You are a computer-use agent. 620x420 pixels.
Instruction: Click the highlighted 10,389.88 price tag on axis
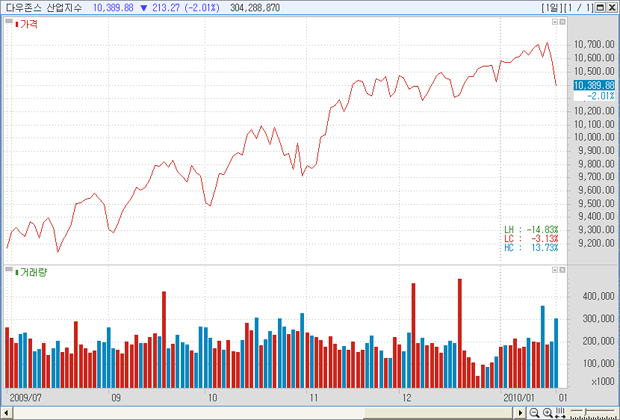coord(592,85)
